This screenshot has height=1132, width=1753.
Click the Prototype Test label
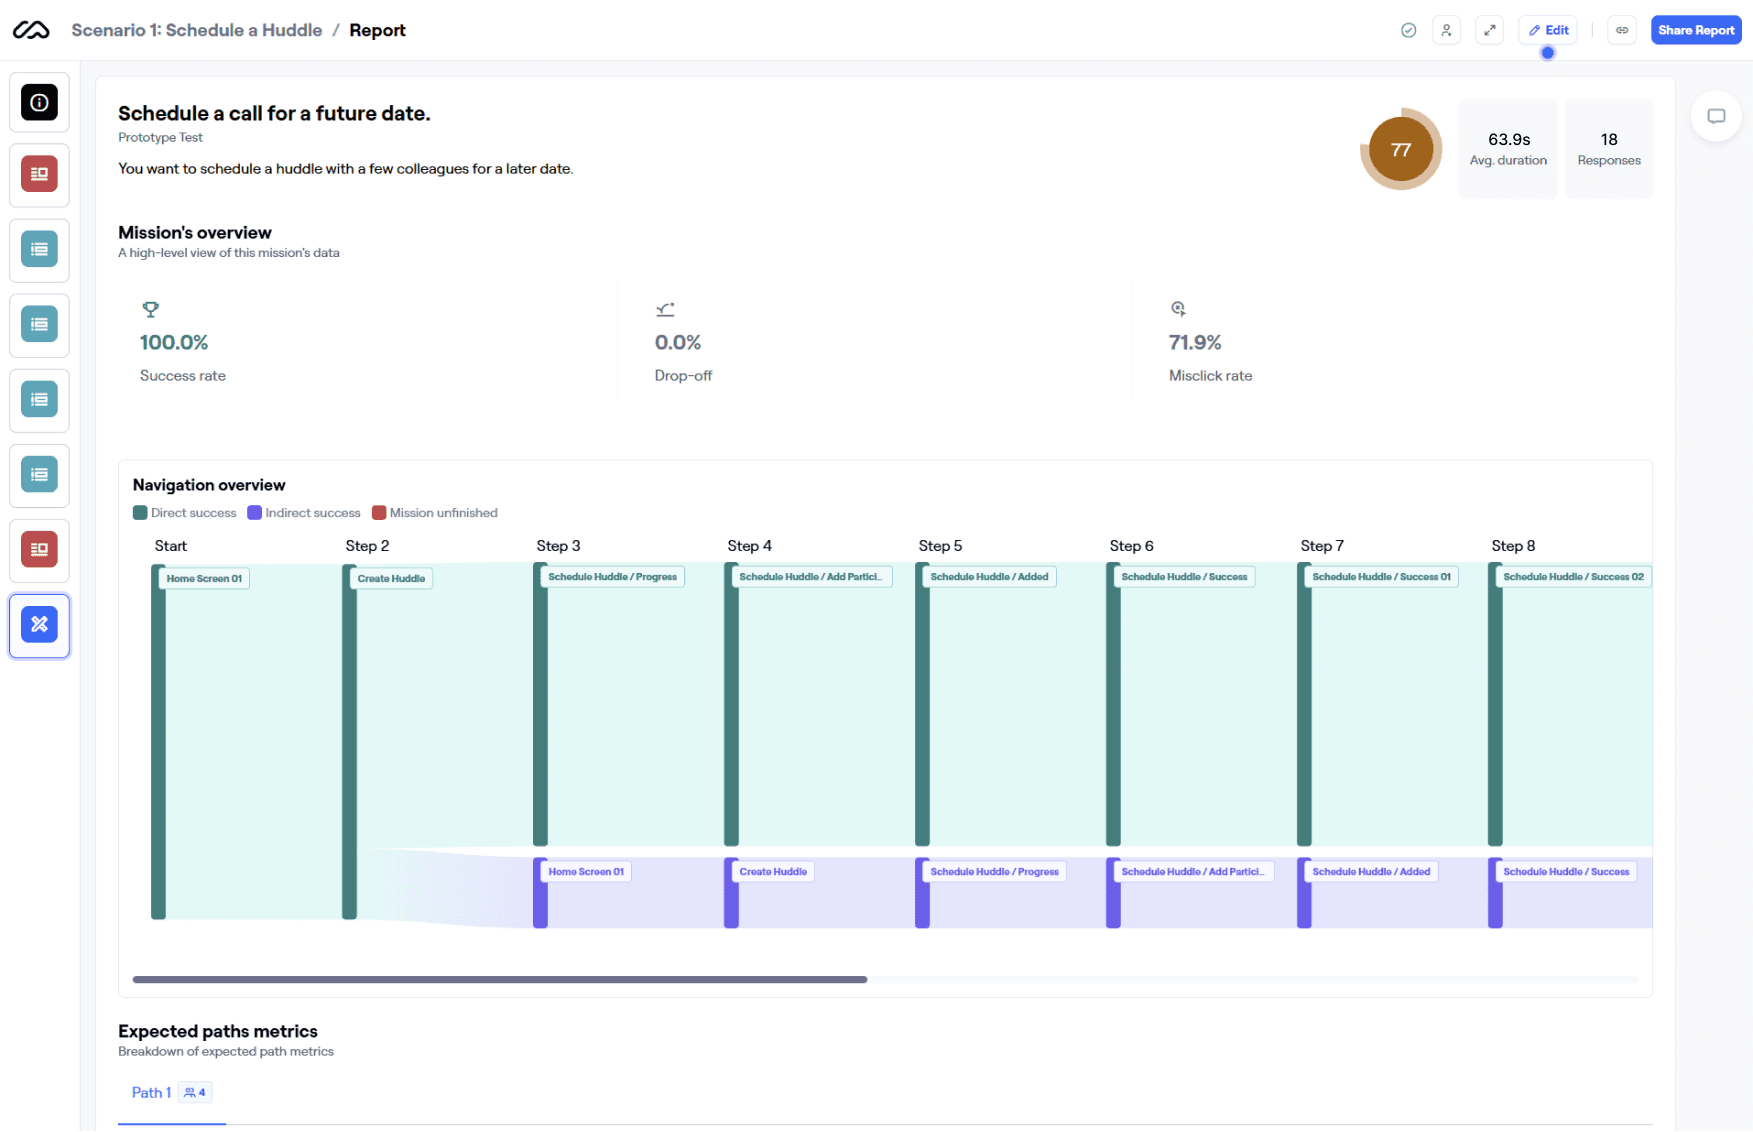[160, 138]
